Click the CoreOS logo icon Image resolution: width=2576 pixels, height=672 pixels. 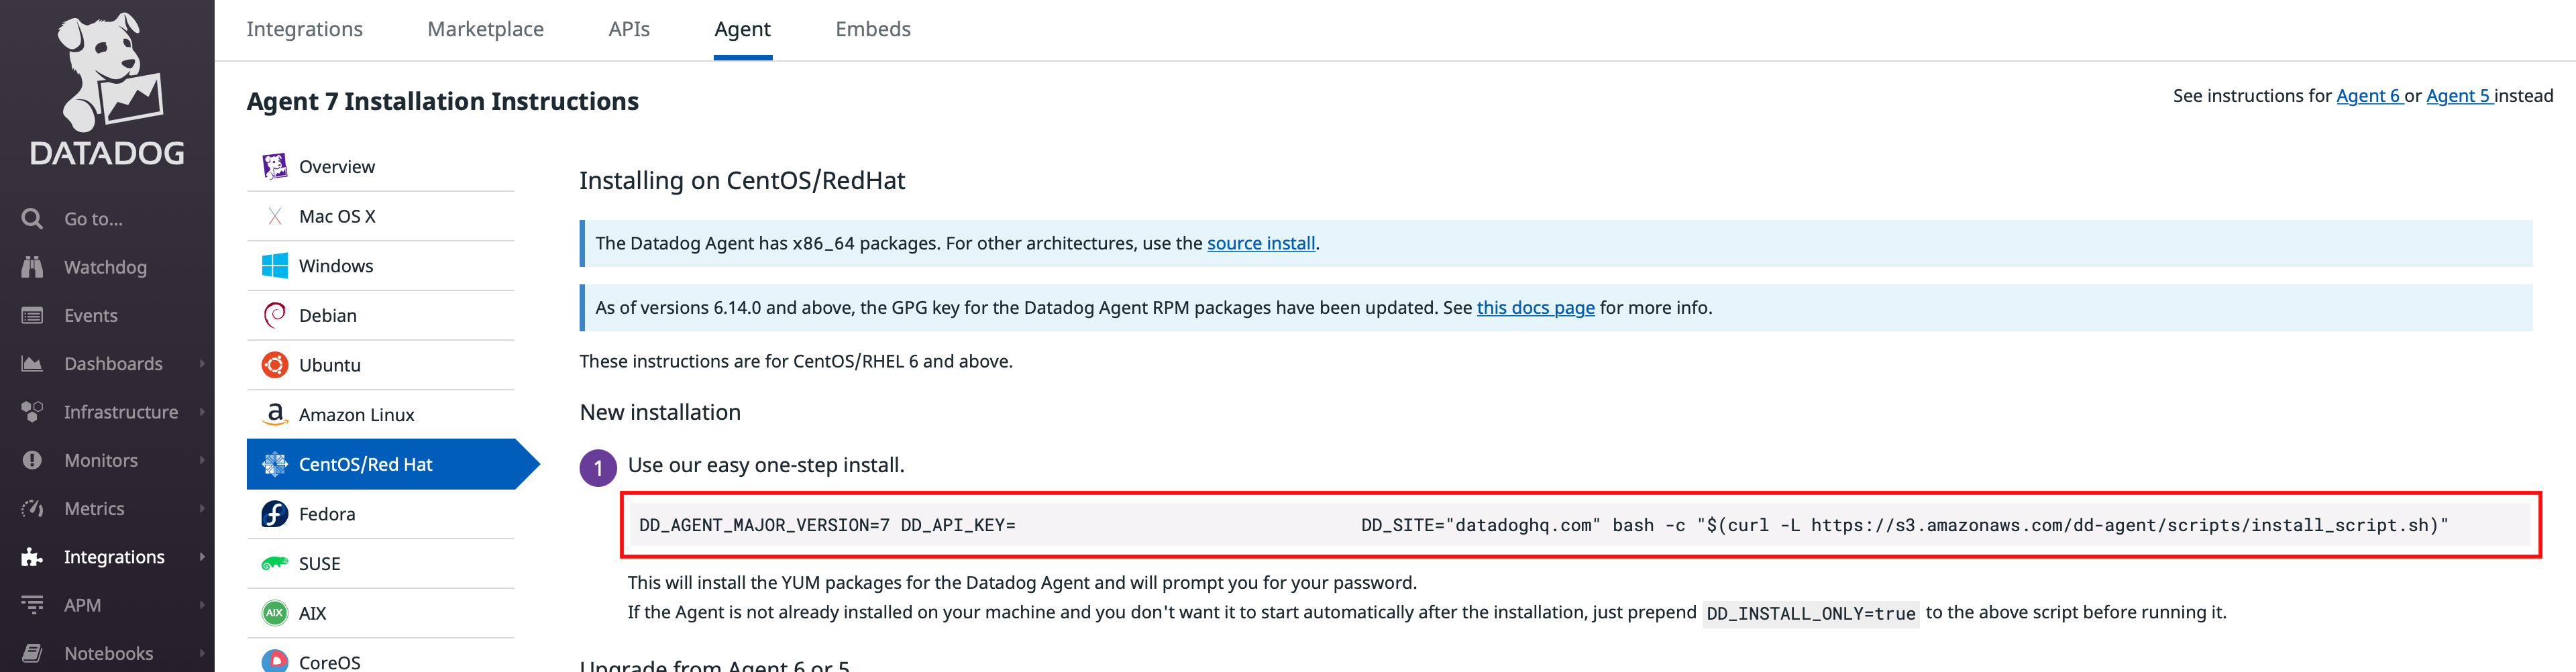pyautogui.click(x=274, y=661)
